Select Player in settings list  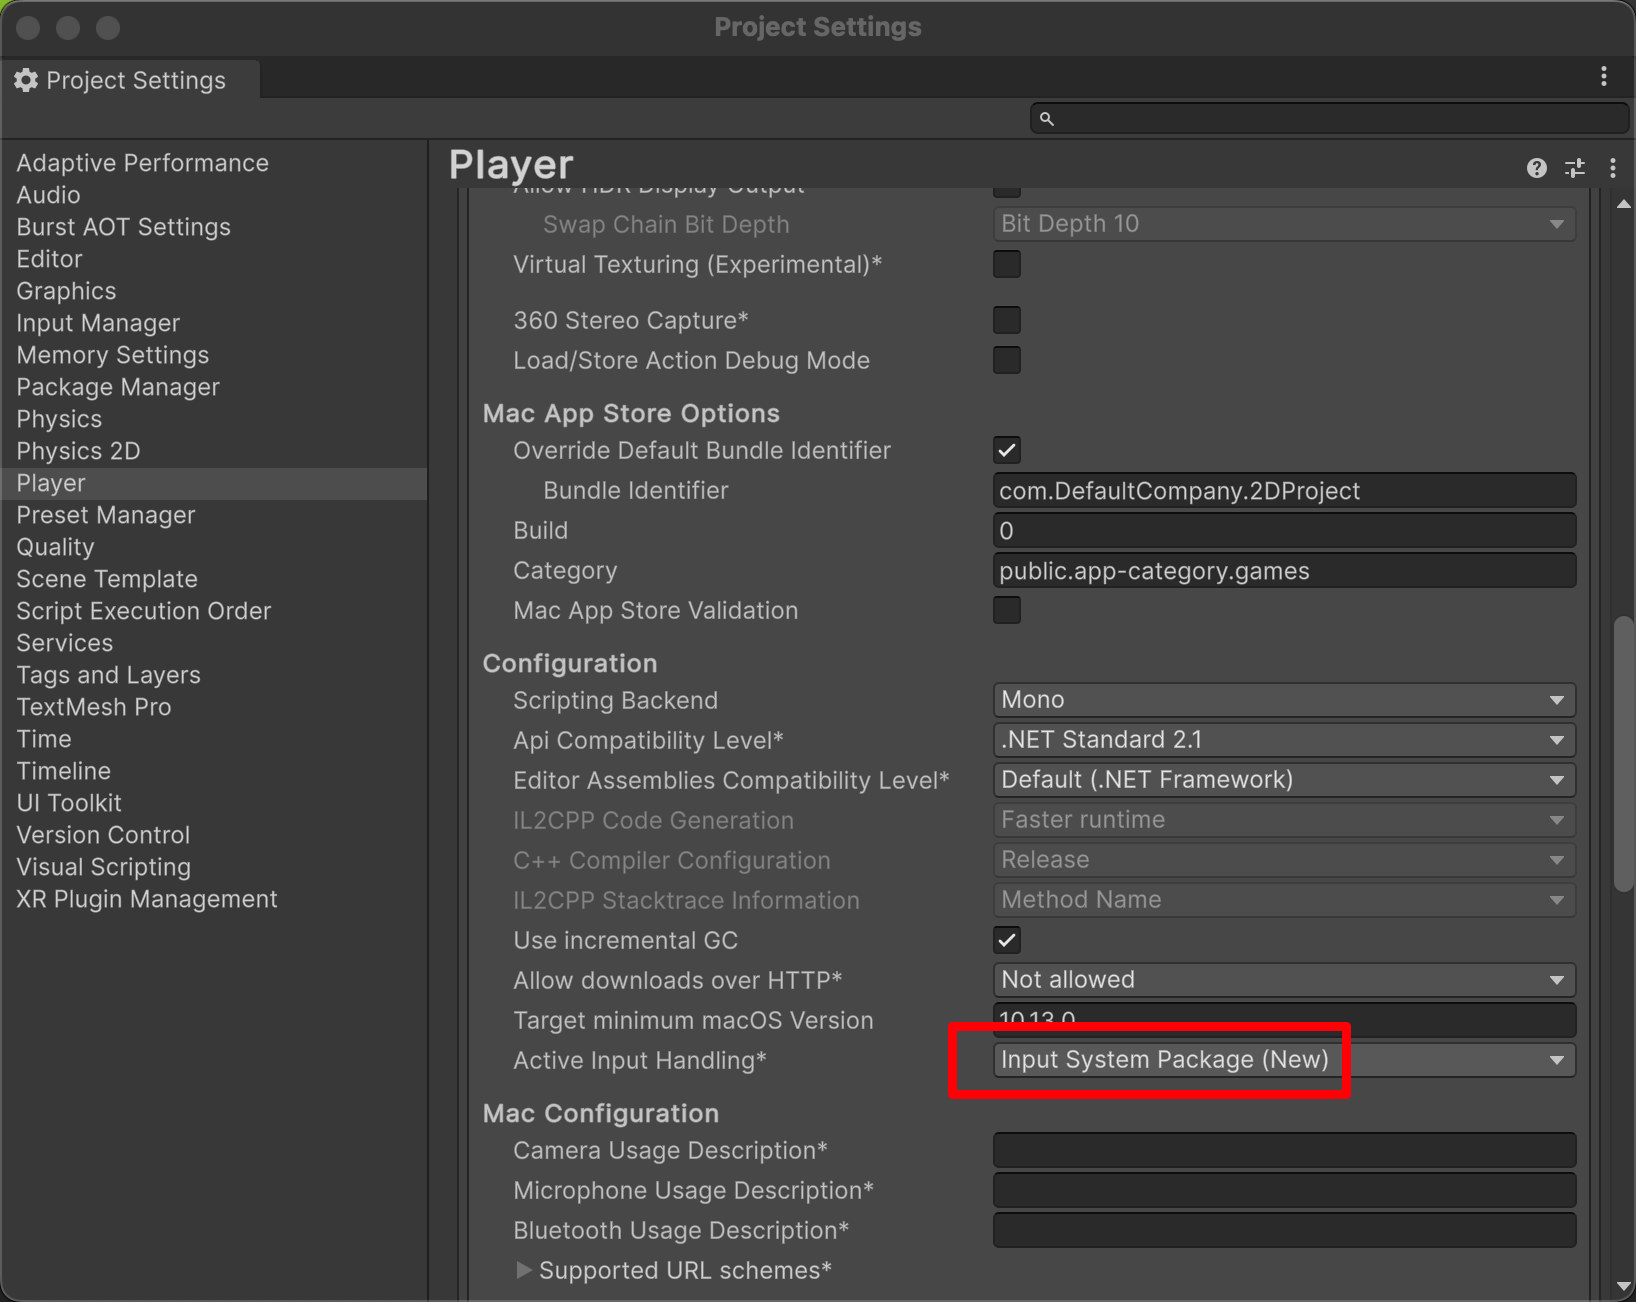[x=214, y=483]
